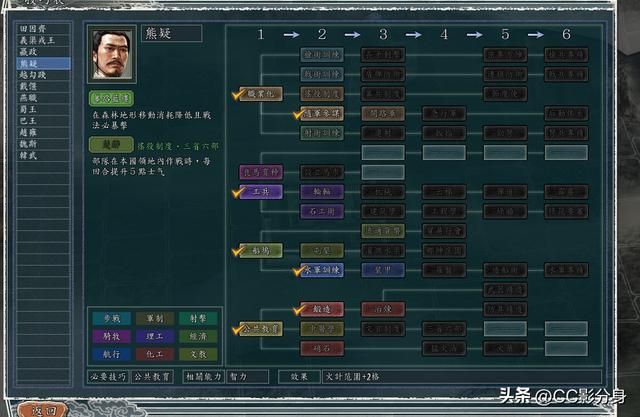
Task: Select the blue node right of 水軍訓練
Action: [383, 270]
